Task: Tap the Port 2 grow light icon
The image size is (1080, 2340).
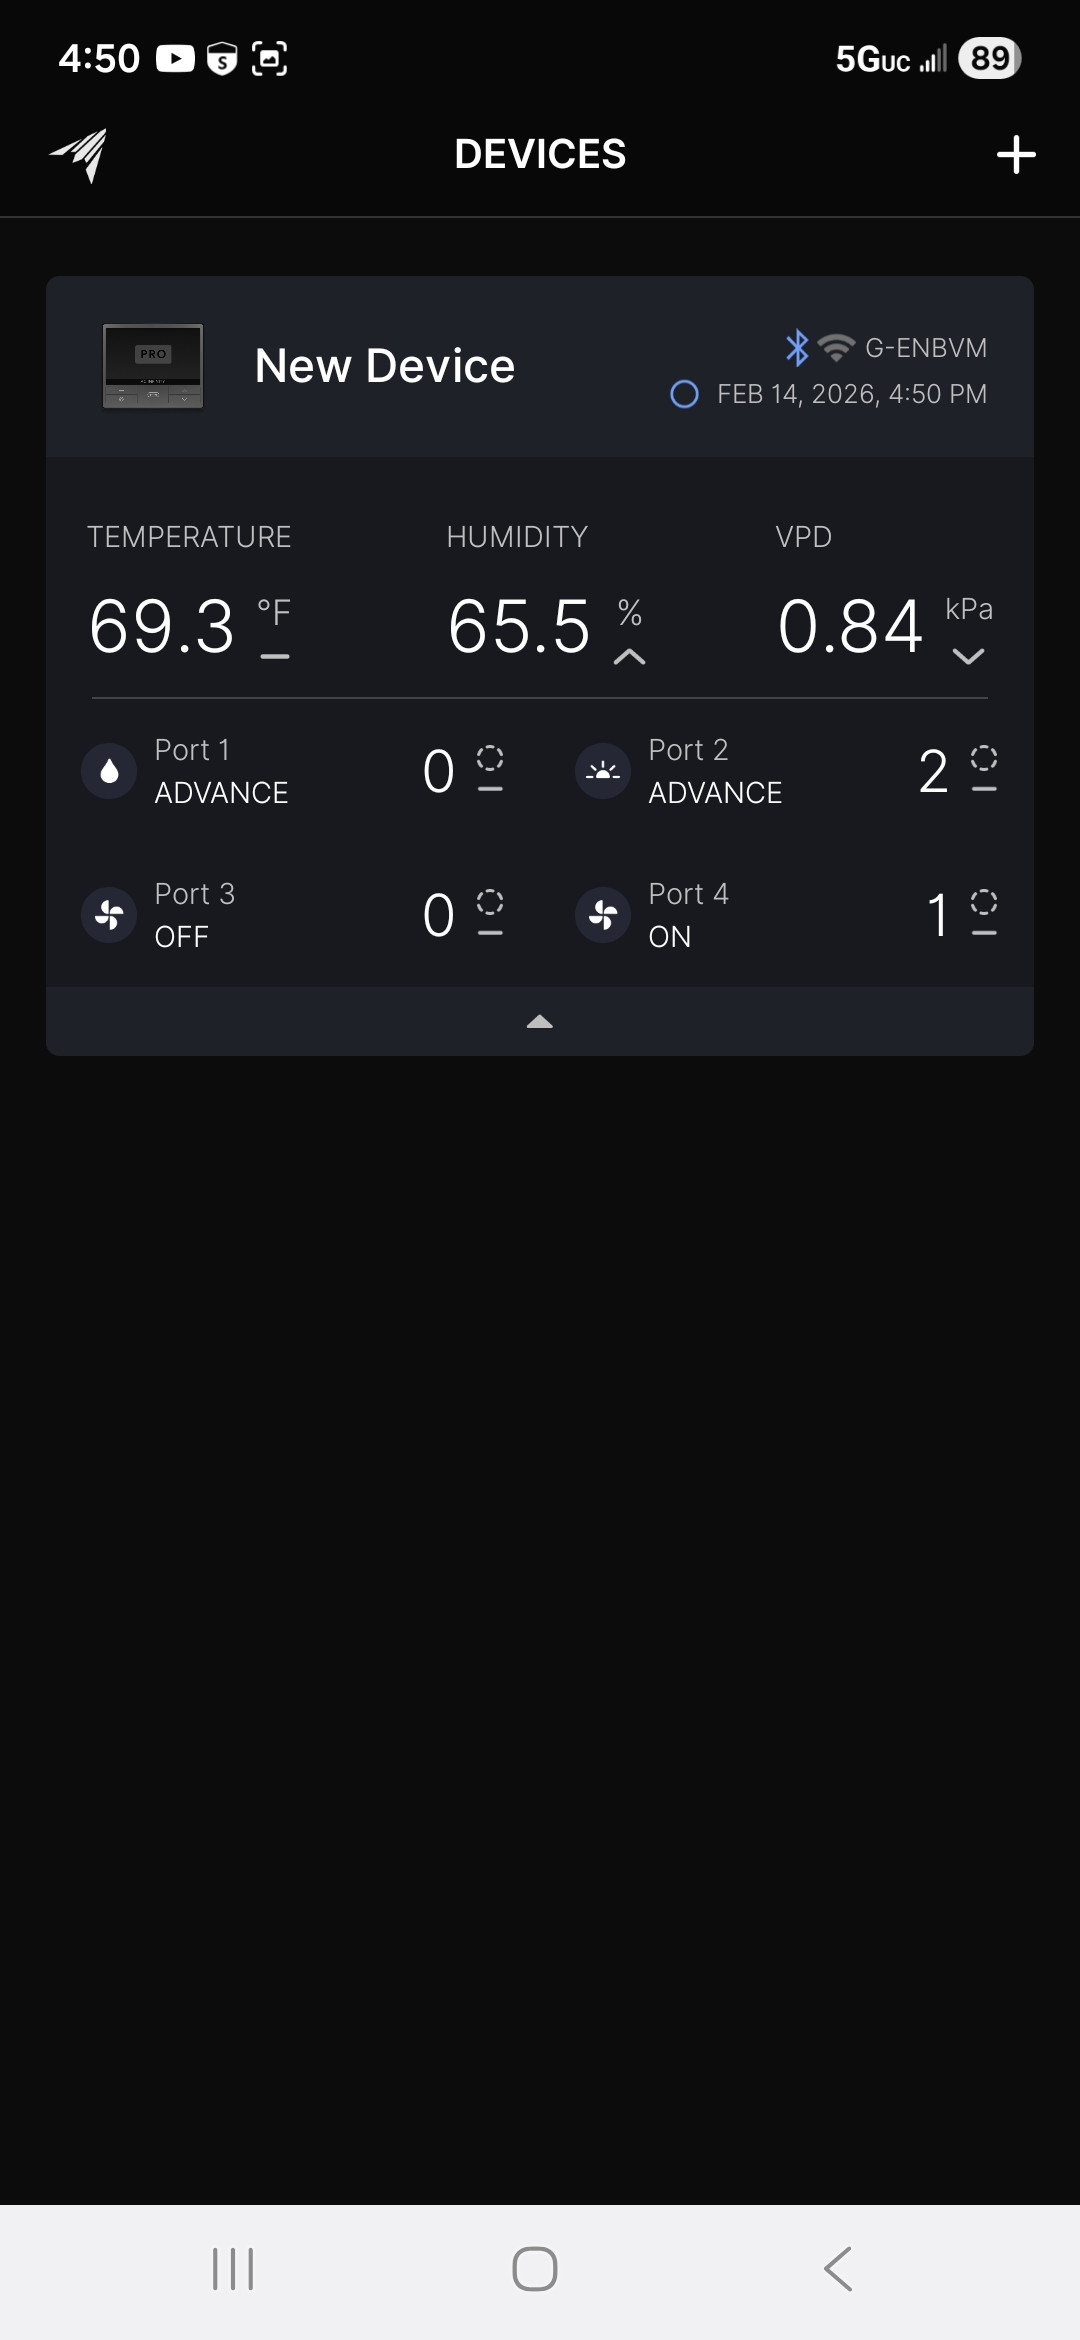Action: (603, 771)
